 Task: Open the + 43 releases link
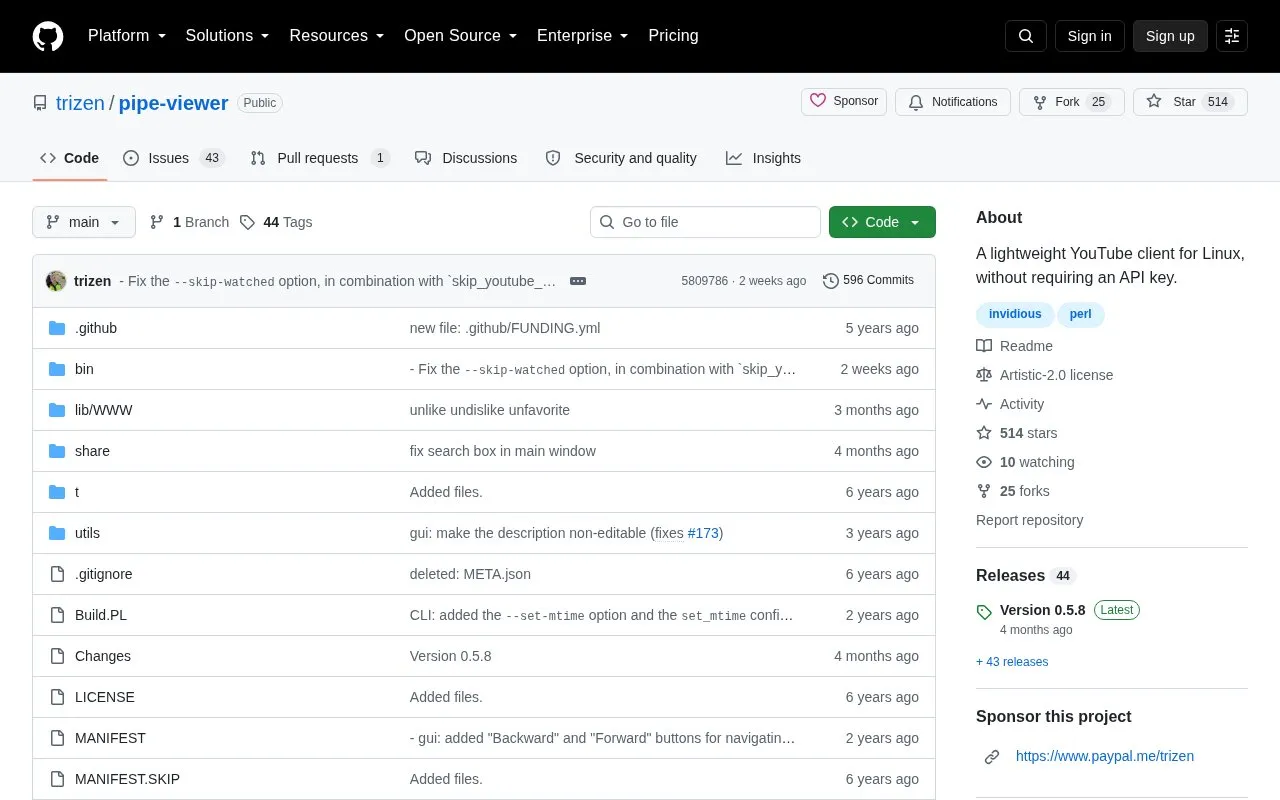[x=1012, y=662]
